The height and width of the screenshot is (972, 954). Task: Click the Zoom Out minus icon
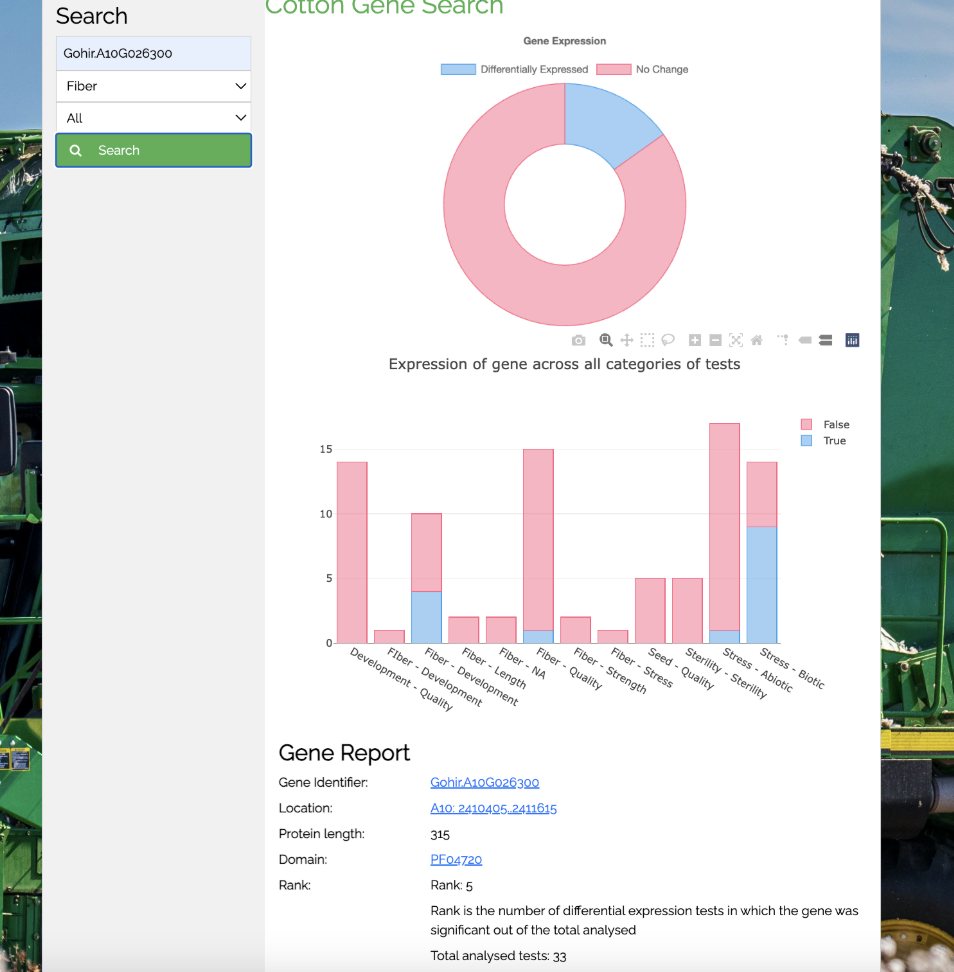point(715,340)
